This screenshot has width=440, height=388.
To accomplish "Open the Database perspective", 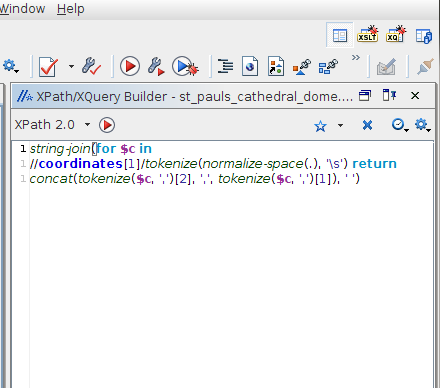I will pos(424,36).
